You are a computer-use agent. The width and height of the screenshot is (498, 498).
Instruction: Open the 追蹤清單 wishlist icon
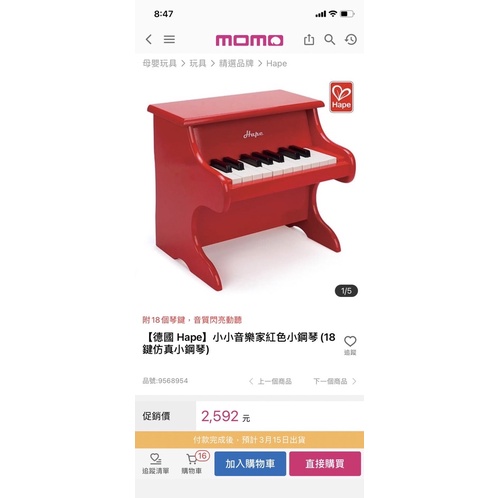click(155, 463)
